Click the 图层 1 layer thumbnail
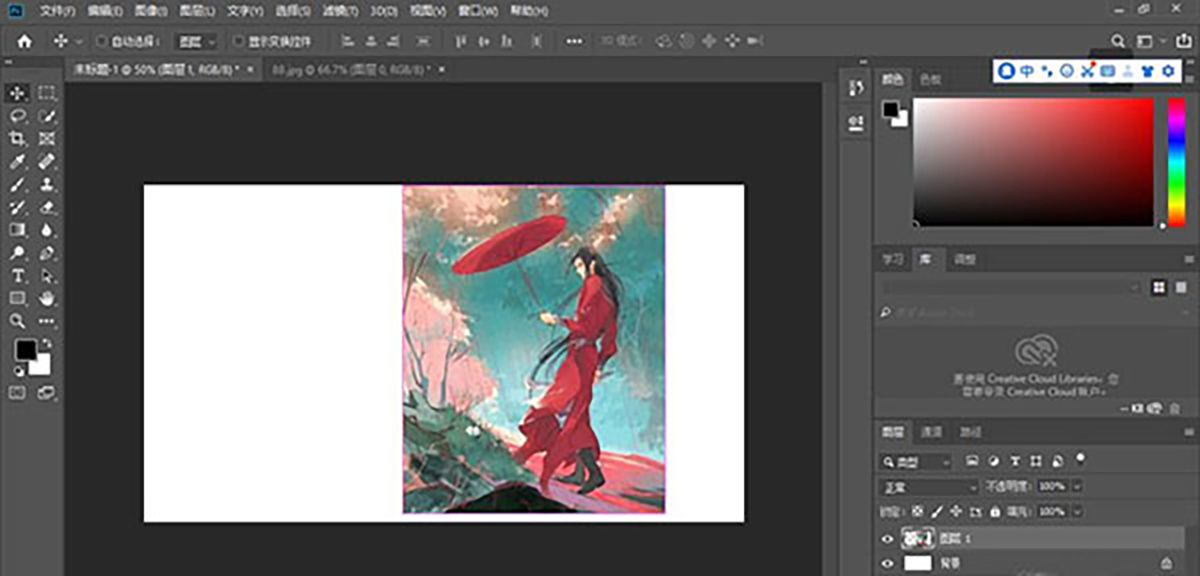The image size is (1200, 576). (x=917, y=539)
